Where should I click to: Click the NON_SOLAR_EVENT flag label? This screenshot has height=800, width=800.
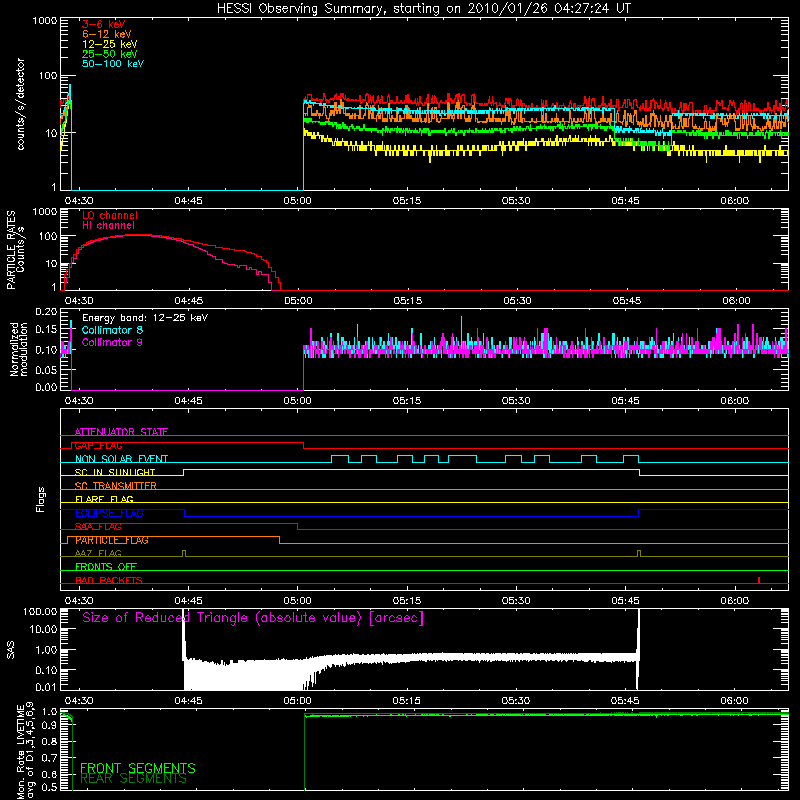121,459
